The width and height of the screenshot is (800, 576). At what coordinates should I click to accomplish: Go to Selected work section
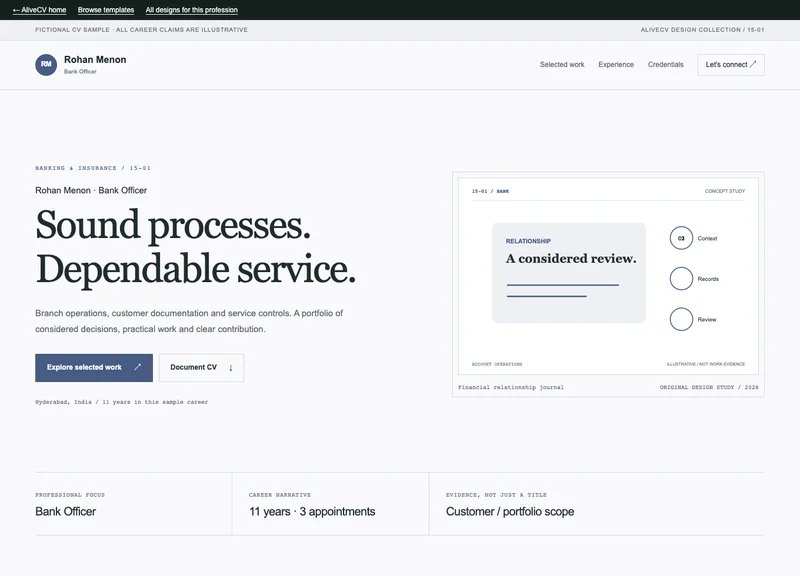562,64
